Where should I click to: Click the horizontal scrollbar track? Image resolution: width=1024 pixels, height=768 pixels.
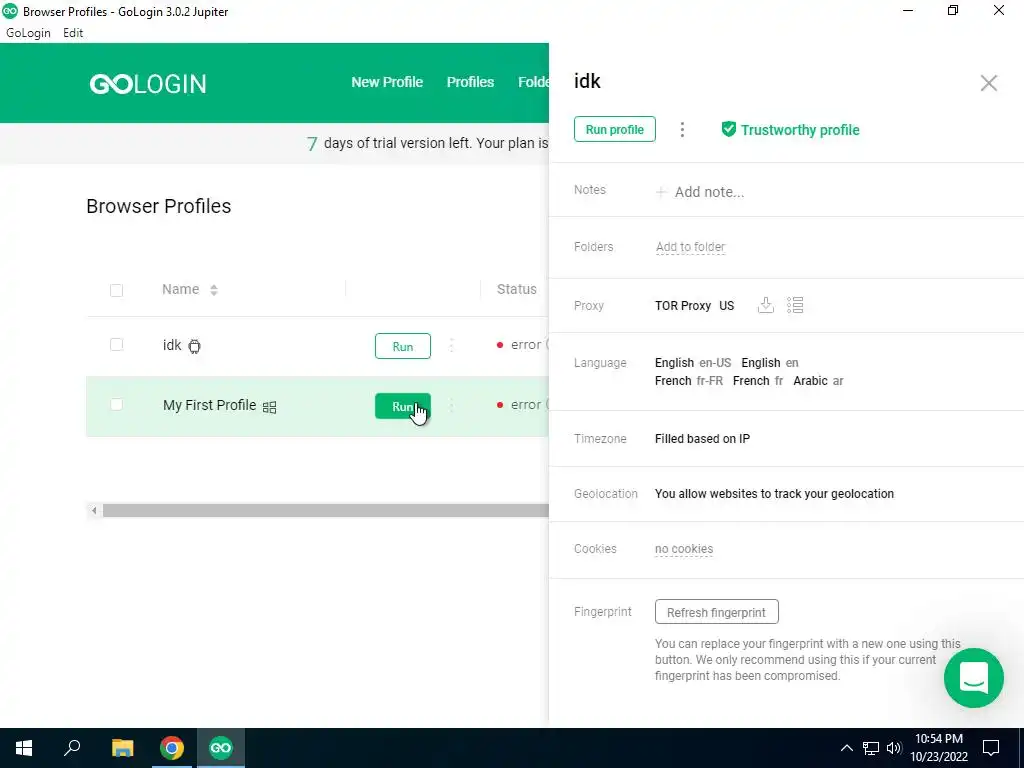coord(325,510)
